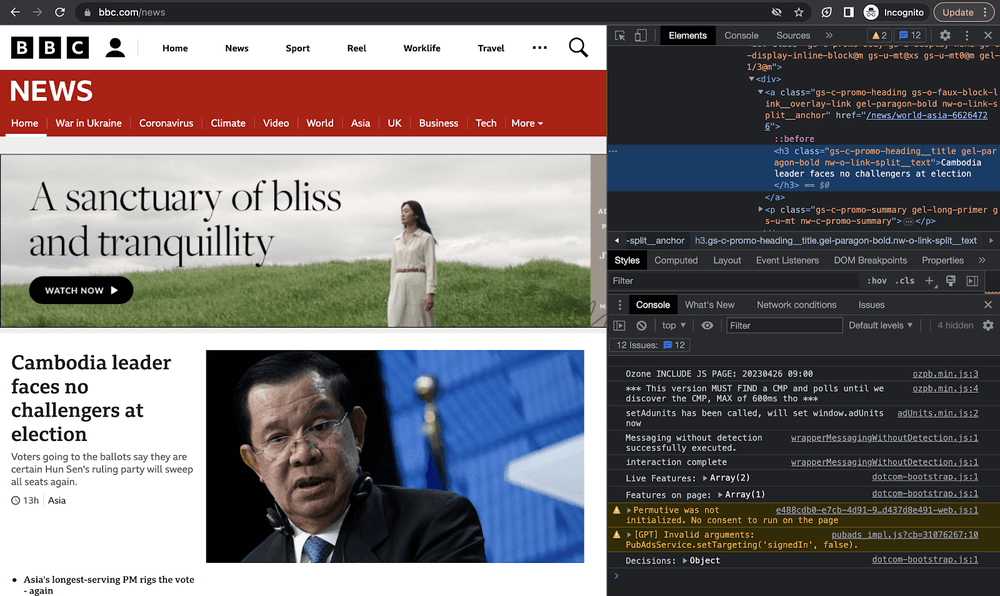Open the What's New drawer tab
The height and width of the screenshot is (596, 1000).
[x=710, y=305]
